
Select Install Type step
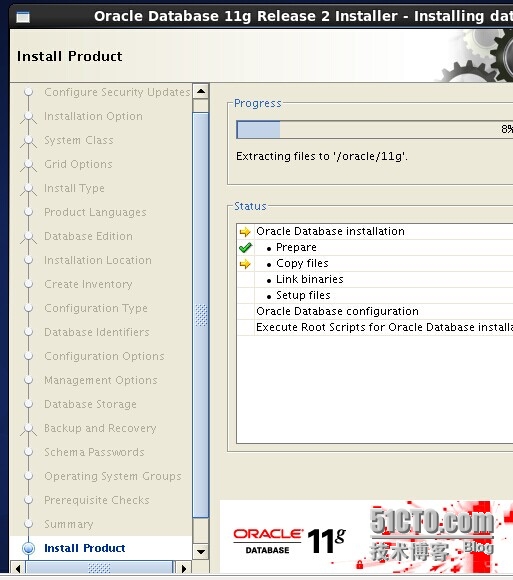(74, 188)
